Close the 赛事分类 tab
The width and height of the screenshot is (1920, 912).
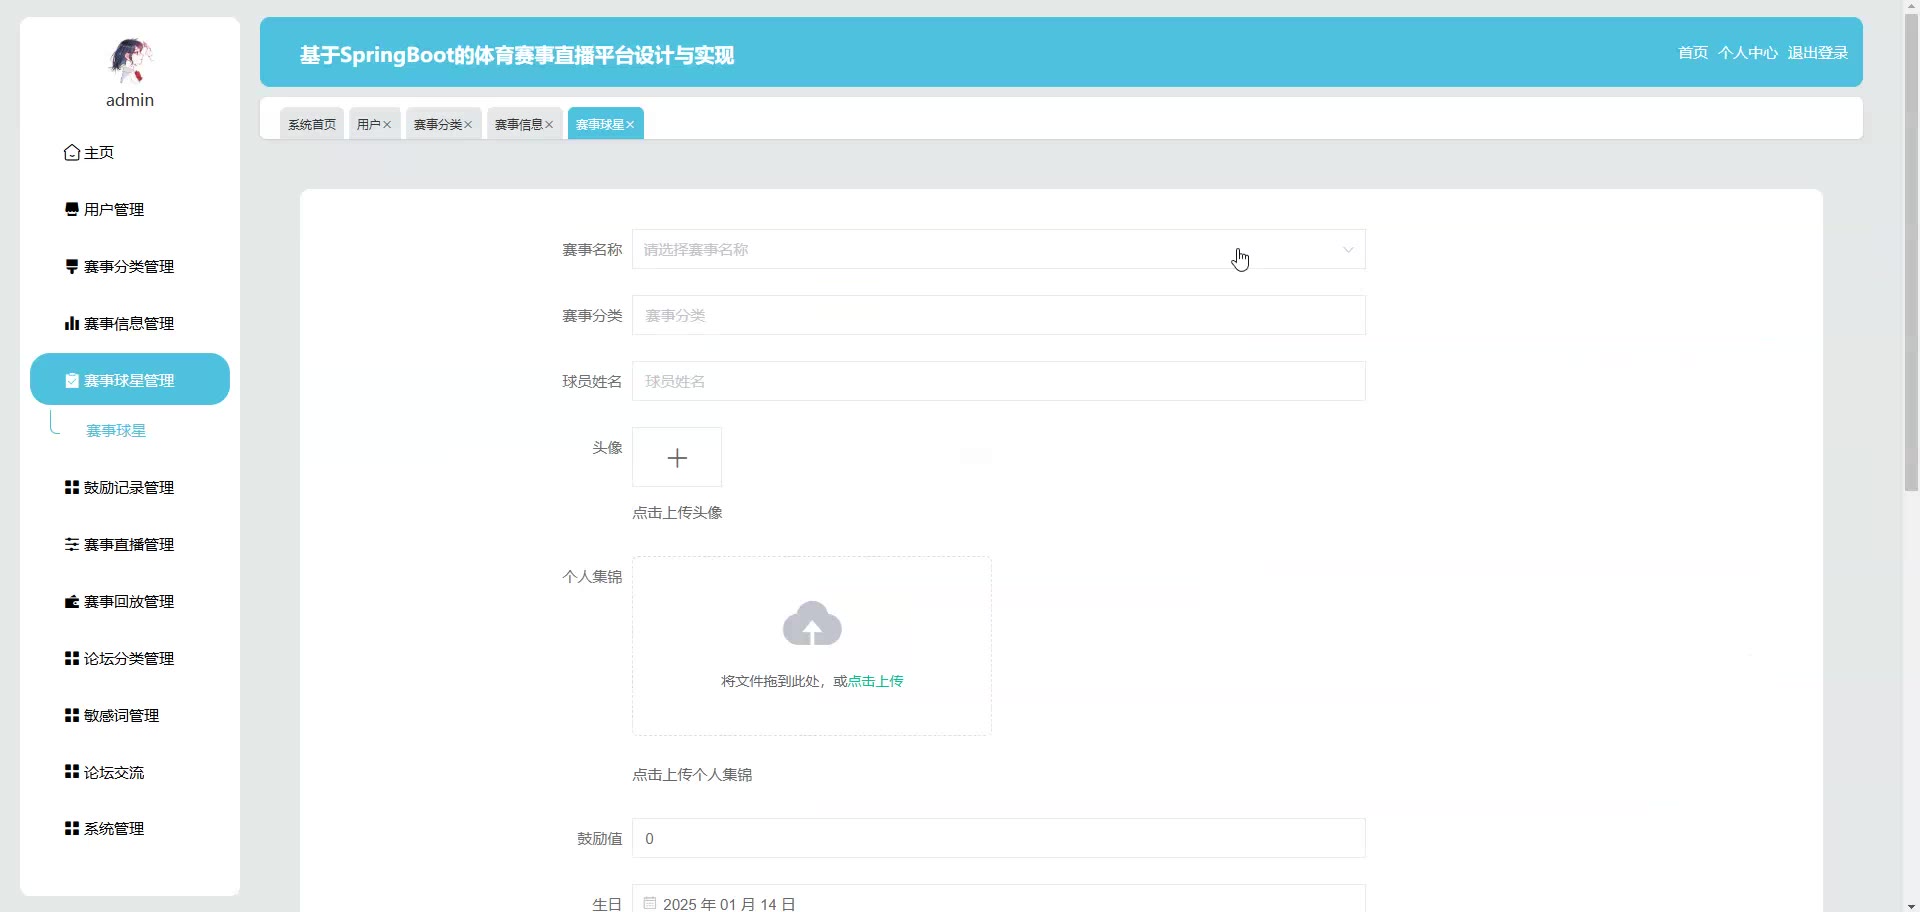pyautogui.click(x=468, y=125)
